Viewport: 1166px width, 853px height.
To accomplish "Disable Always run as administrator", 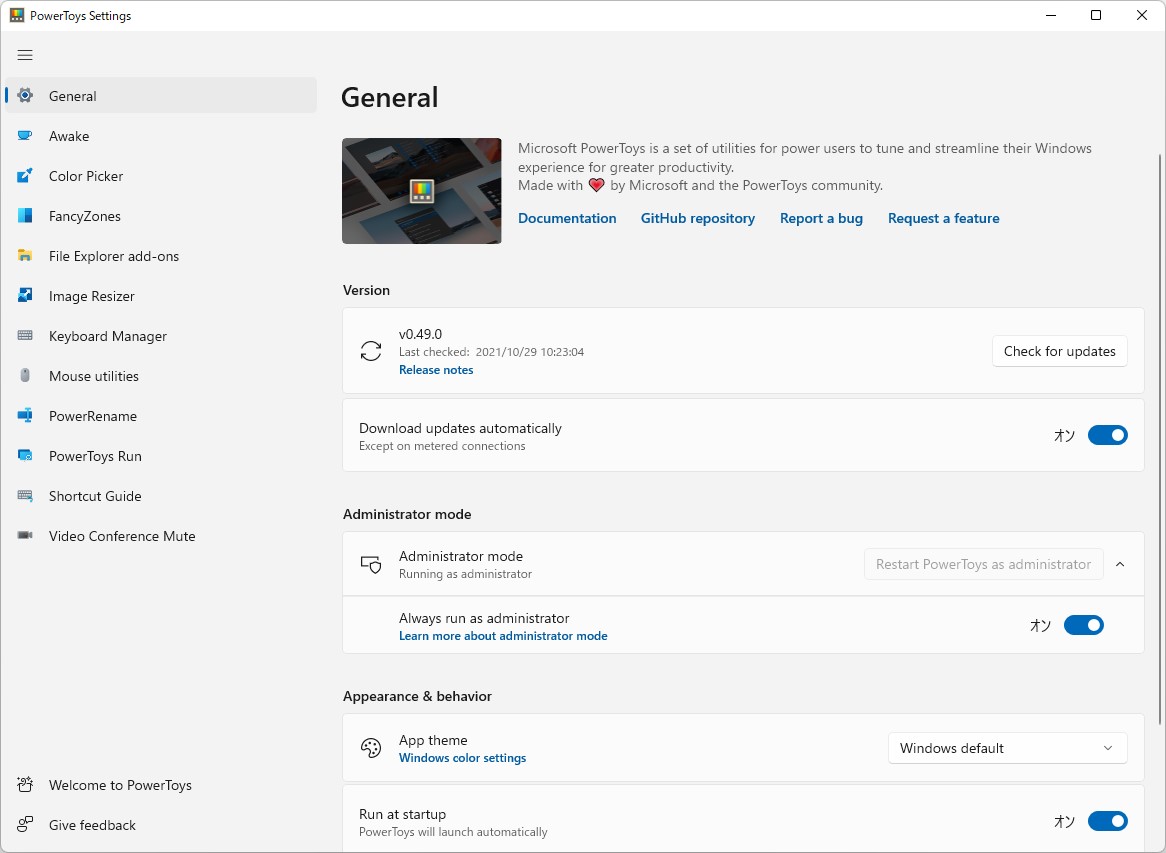I will coord(1084,625).
